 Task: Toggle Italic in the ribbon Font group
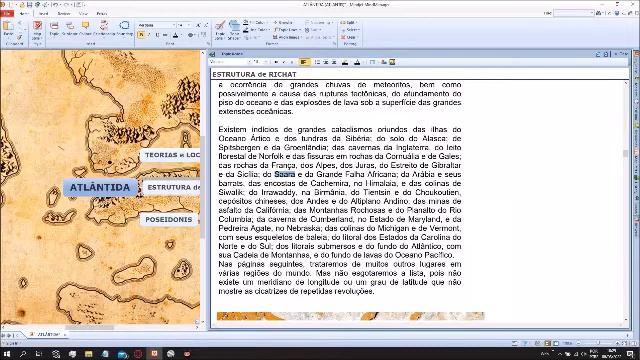[x=149, y=35]
